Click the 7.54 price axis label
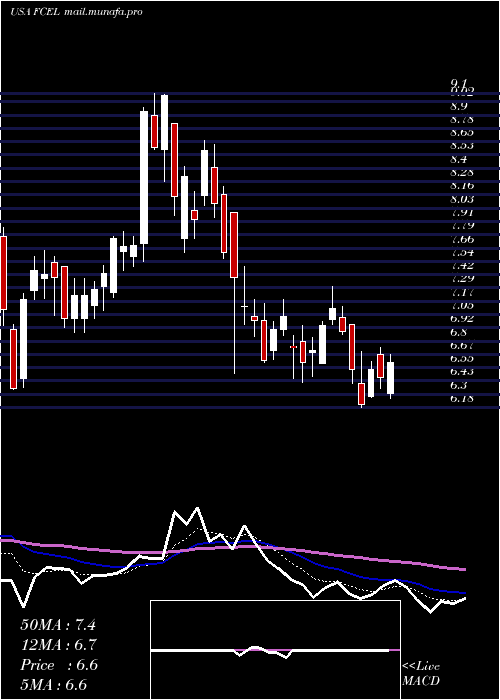This screenshot has width=500, height=700. (462, 252)
